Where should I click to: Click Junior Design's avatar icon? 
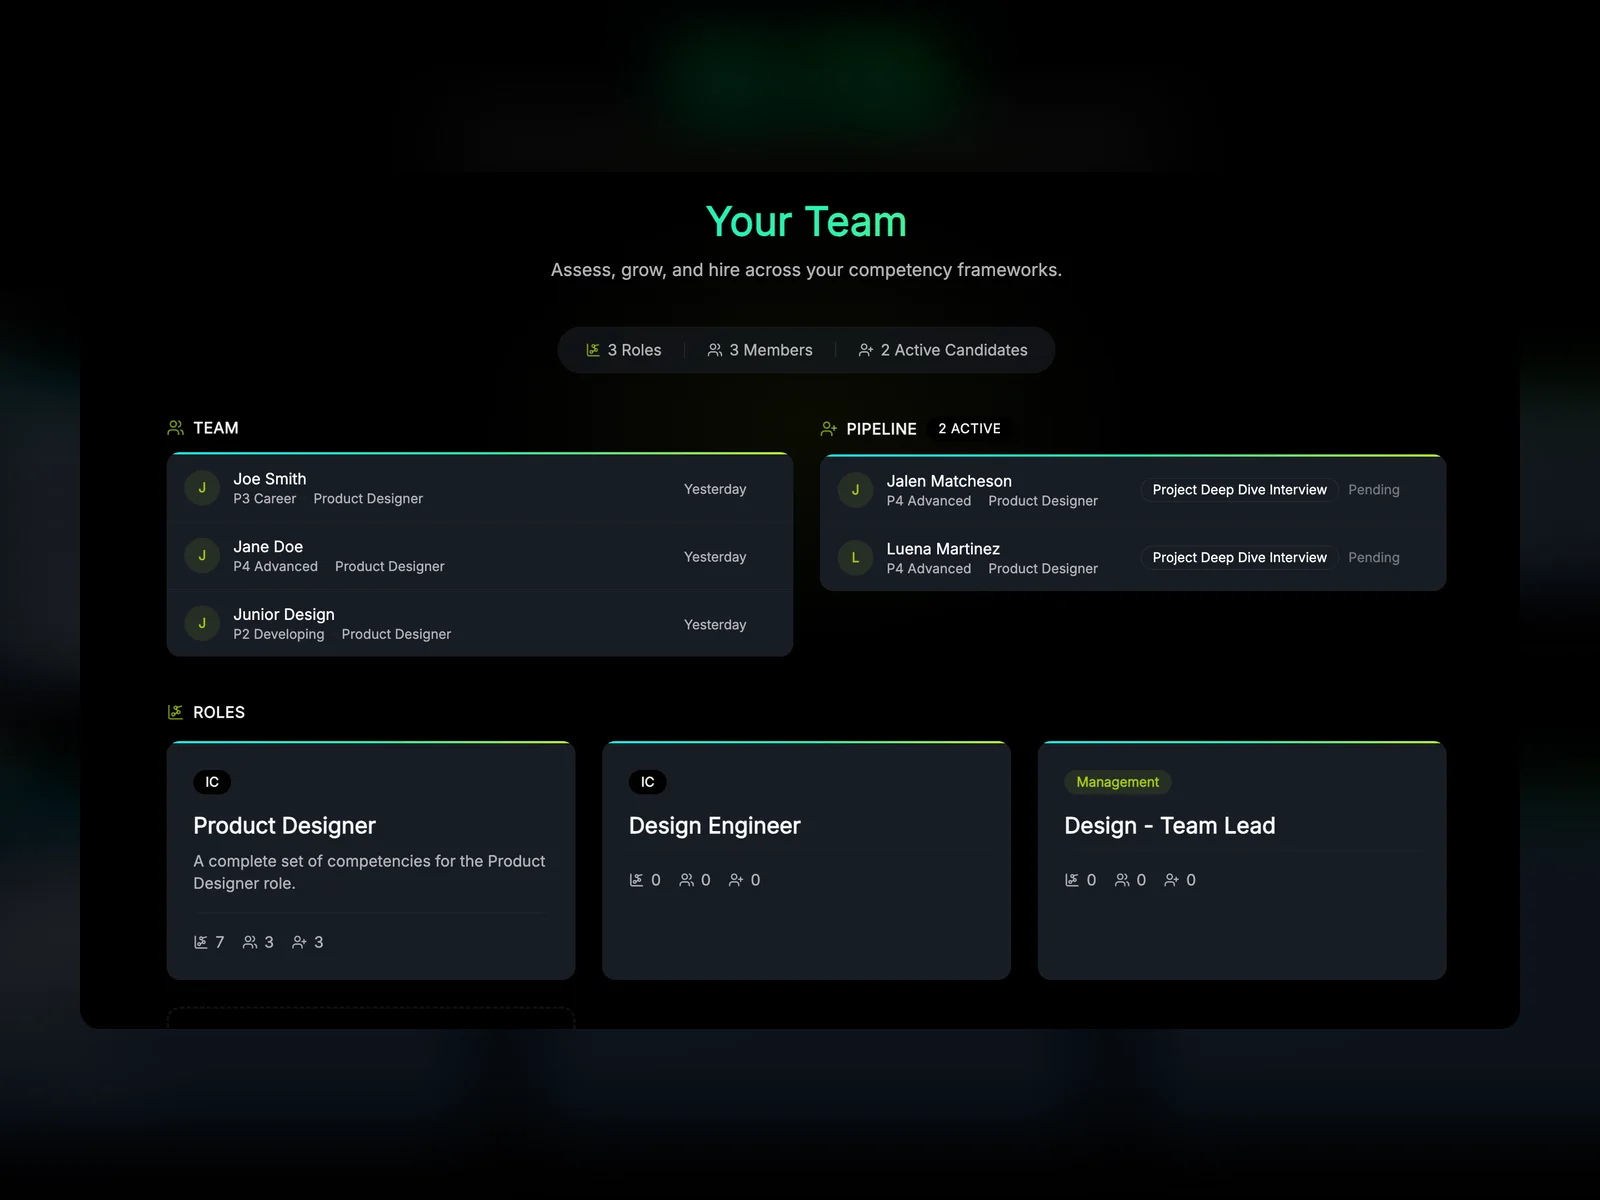pos(202,623)
